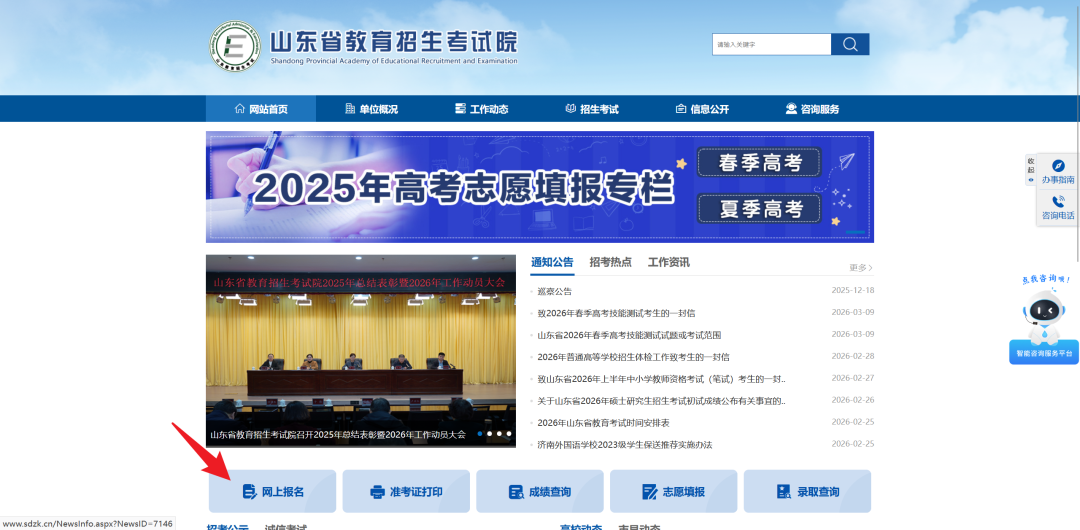Open the 办事指南 compass icon
Viewport: 1080px width, 530px height.
pyautogui.click(x=1058, y=167)
